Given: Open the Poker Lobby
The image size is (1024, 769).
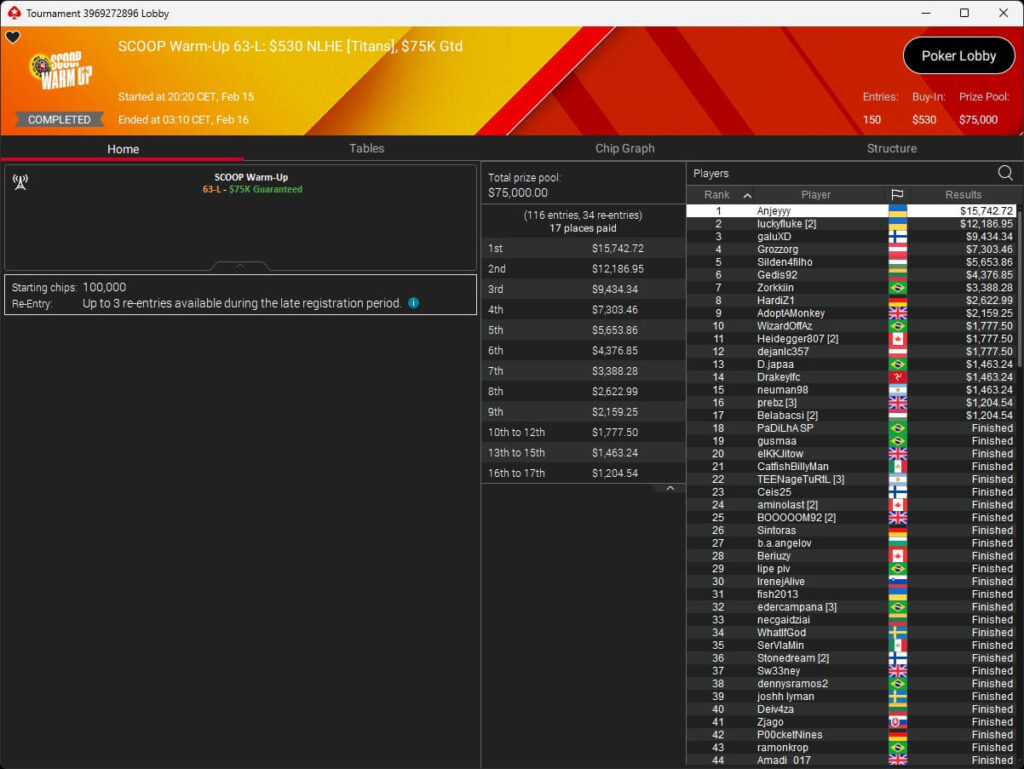Looking at the screenshot, I should tap(958, 56).
